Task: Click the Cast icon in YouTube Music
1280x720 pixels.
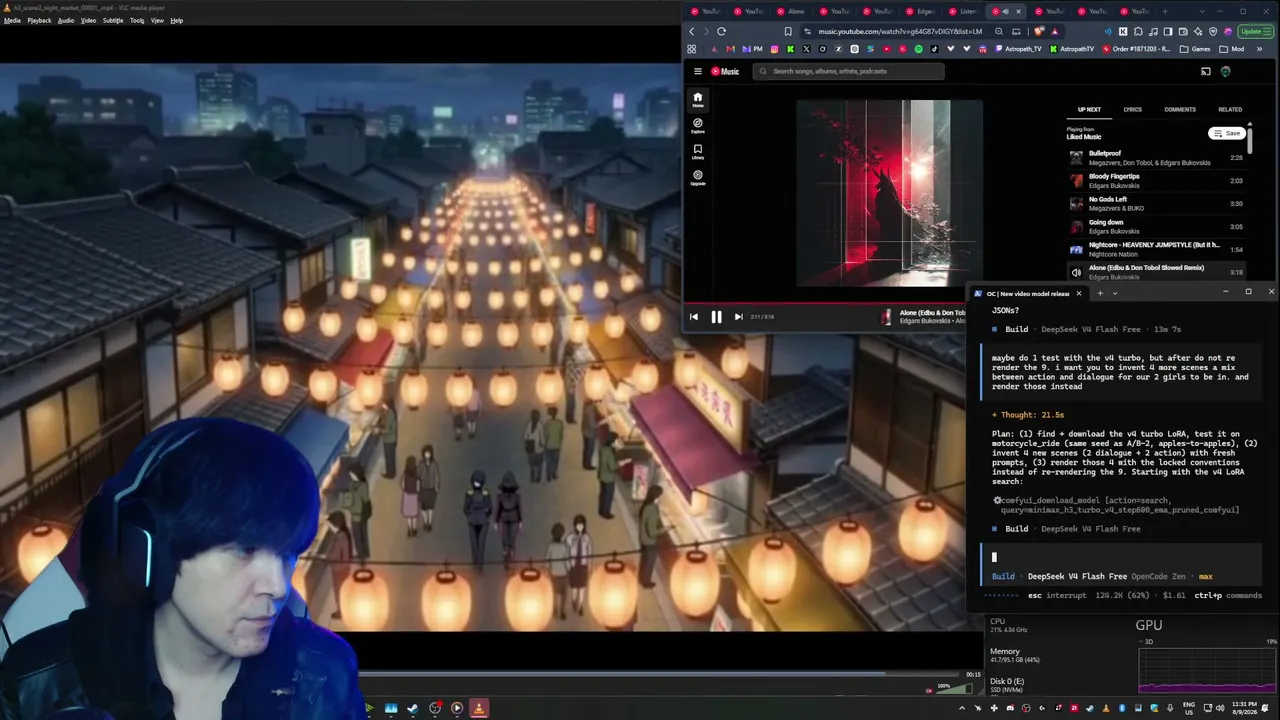Action: 1205,71
